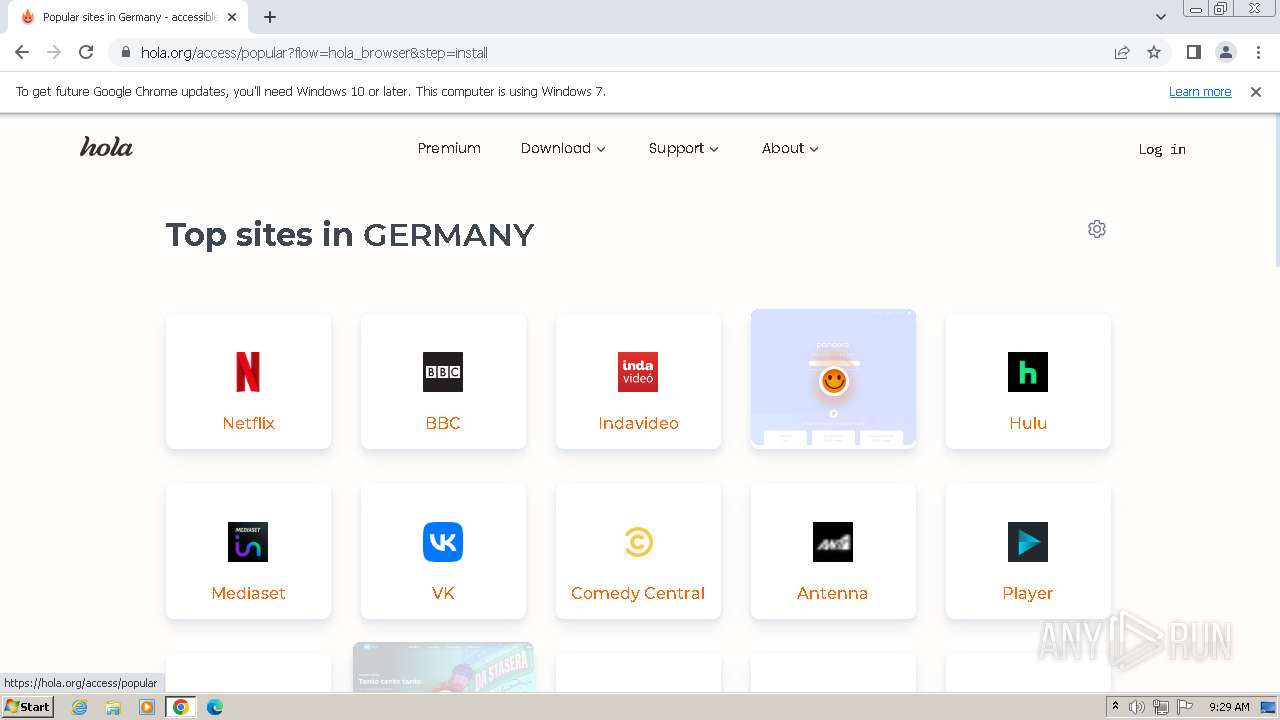Go back to previous page
Viewport: 1280px width, 720px height.
22,52
